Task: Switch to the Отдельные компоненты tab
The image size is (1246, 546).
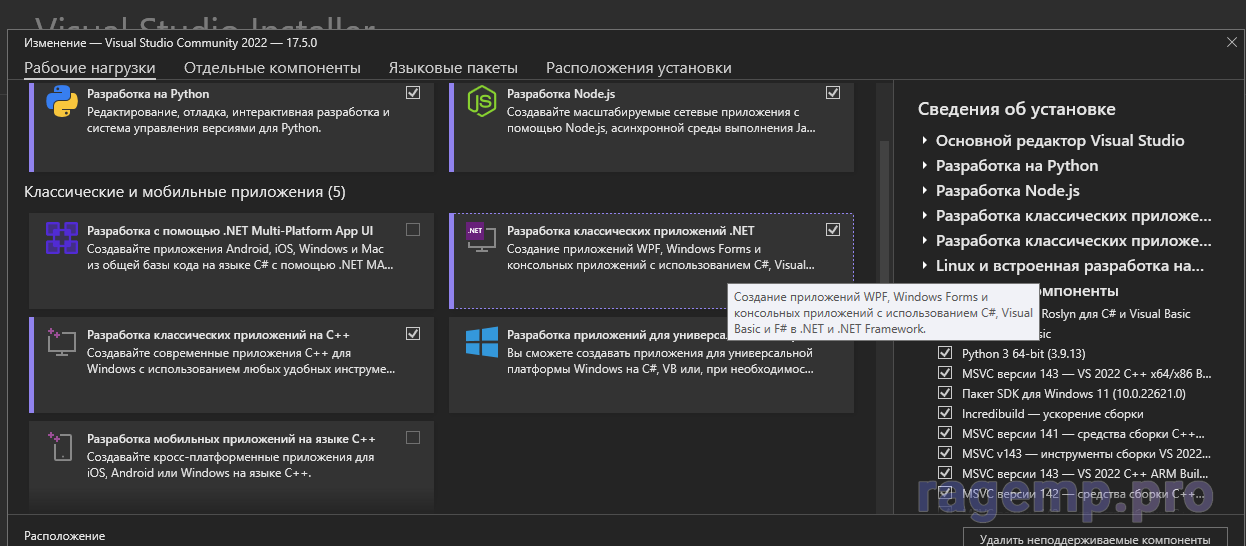Action: point(272,68)
